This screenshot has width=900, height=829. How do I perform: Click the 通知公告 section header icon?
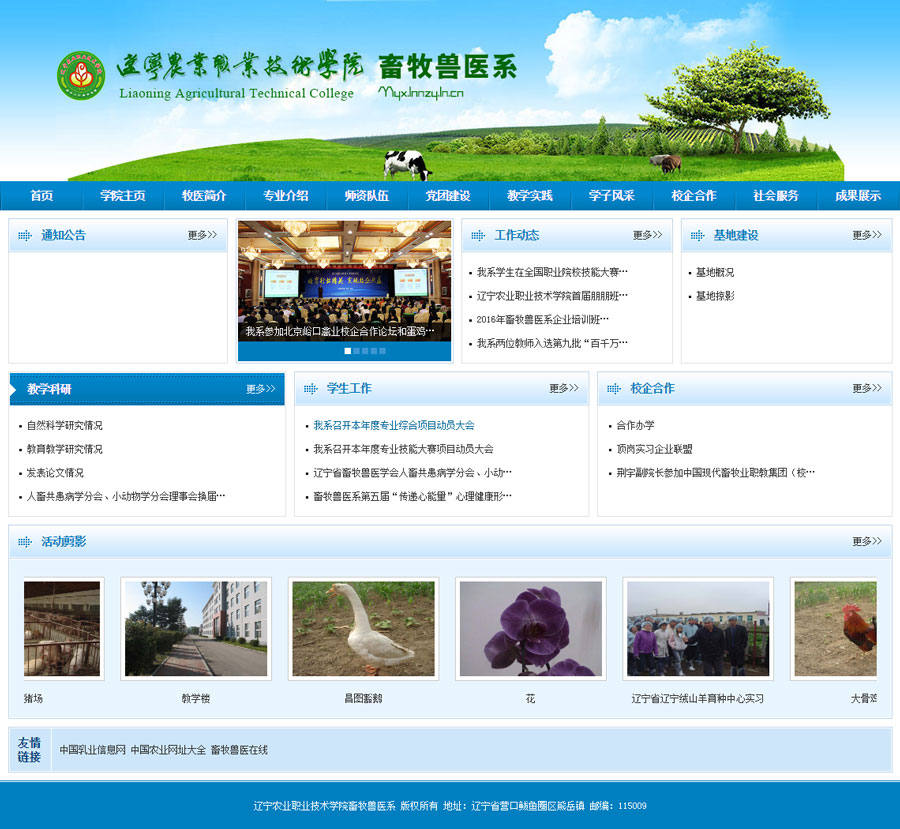(26, 236)
